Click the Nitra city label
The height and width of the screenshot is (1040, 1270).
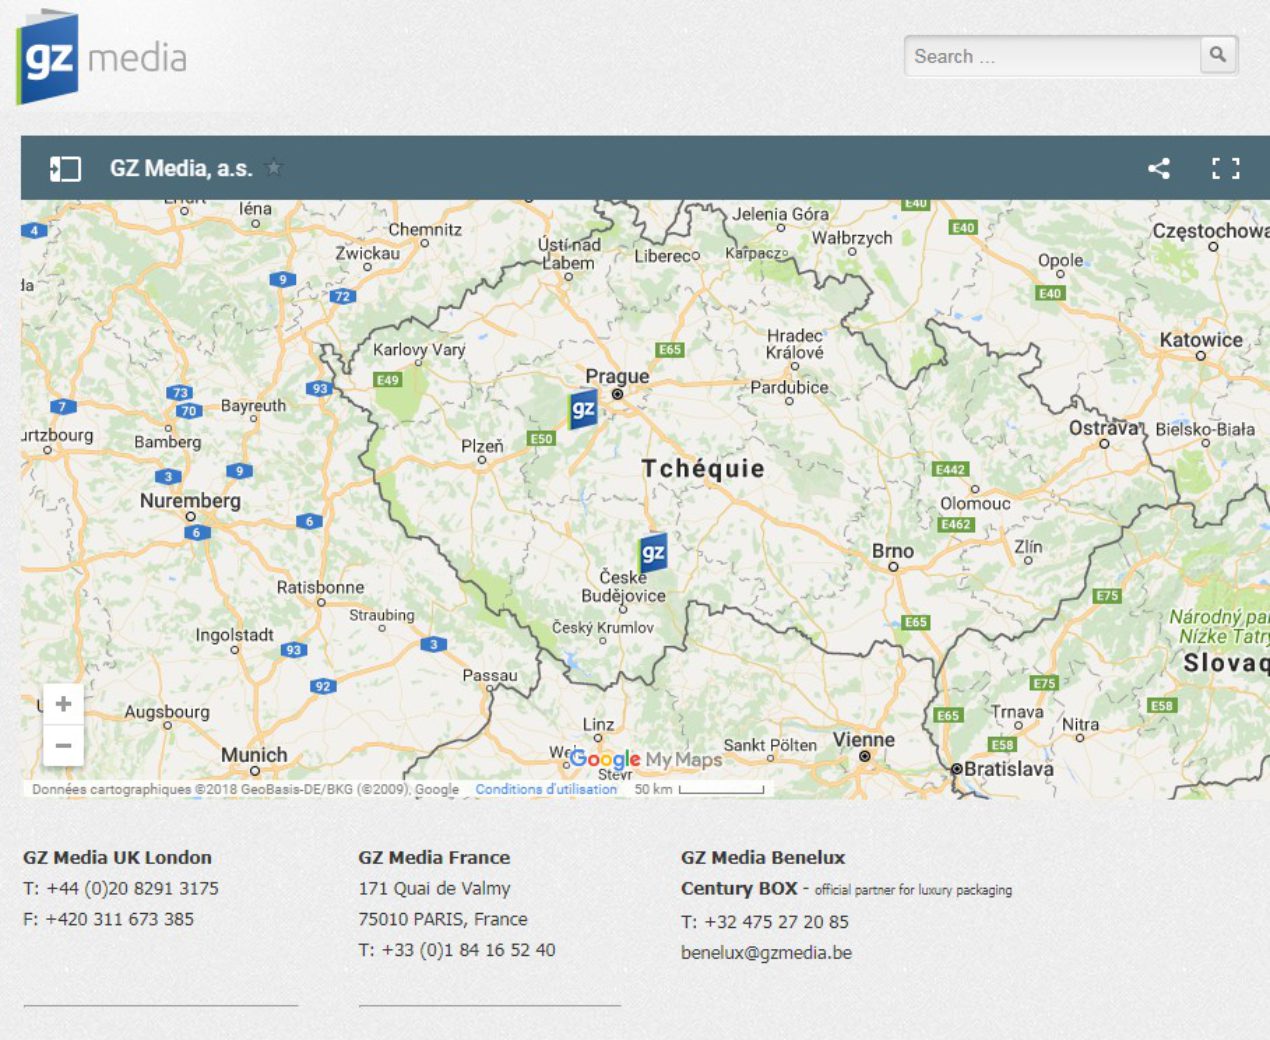1080,724
